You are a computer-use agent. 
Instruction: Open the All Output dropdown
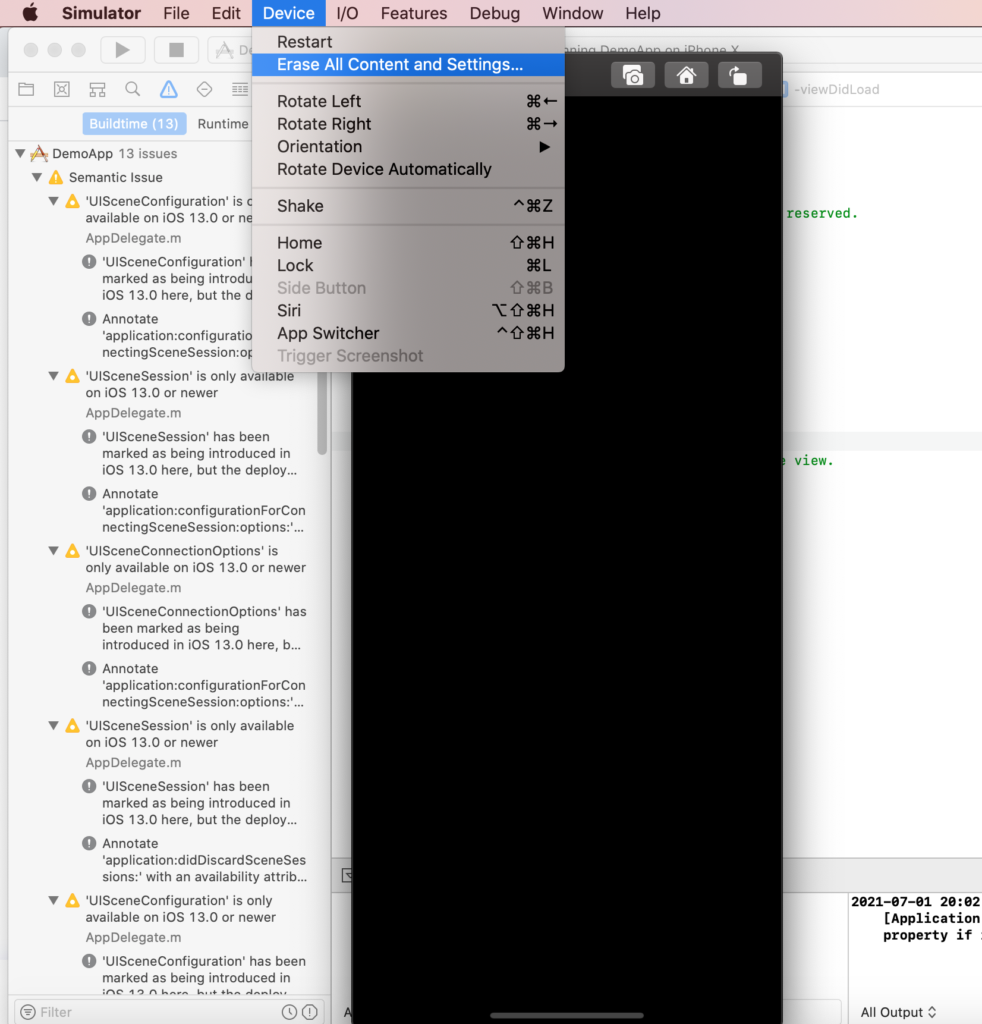click(x=898, y=1012)
